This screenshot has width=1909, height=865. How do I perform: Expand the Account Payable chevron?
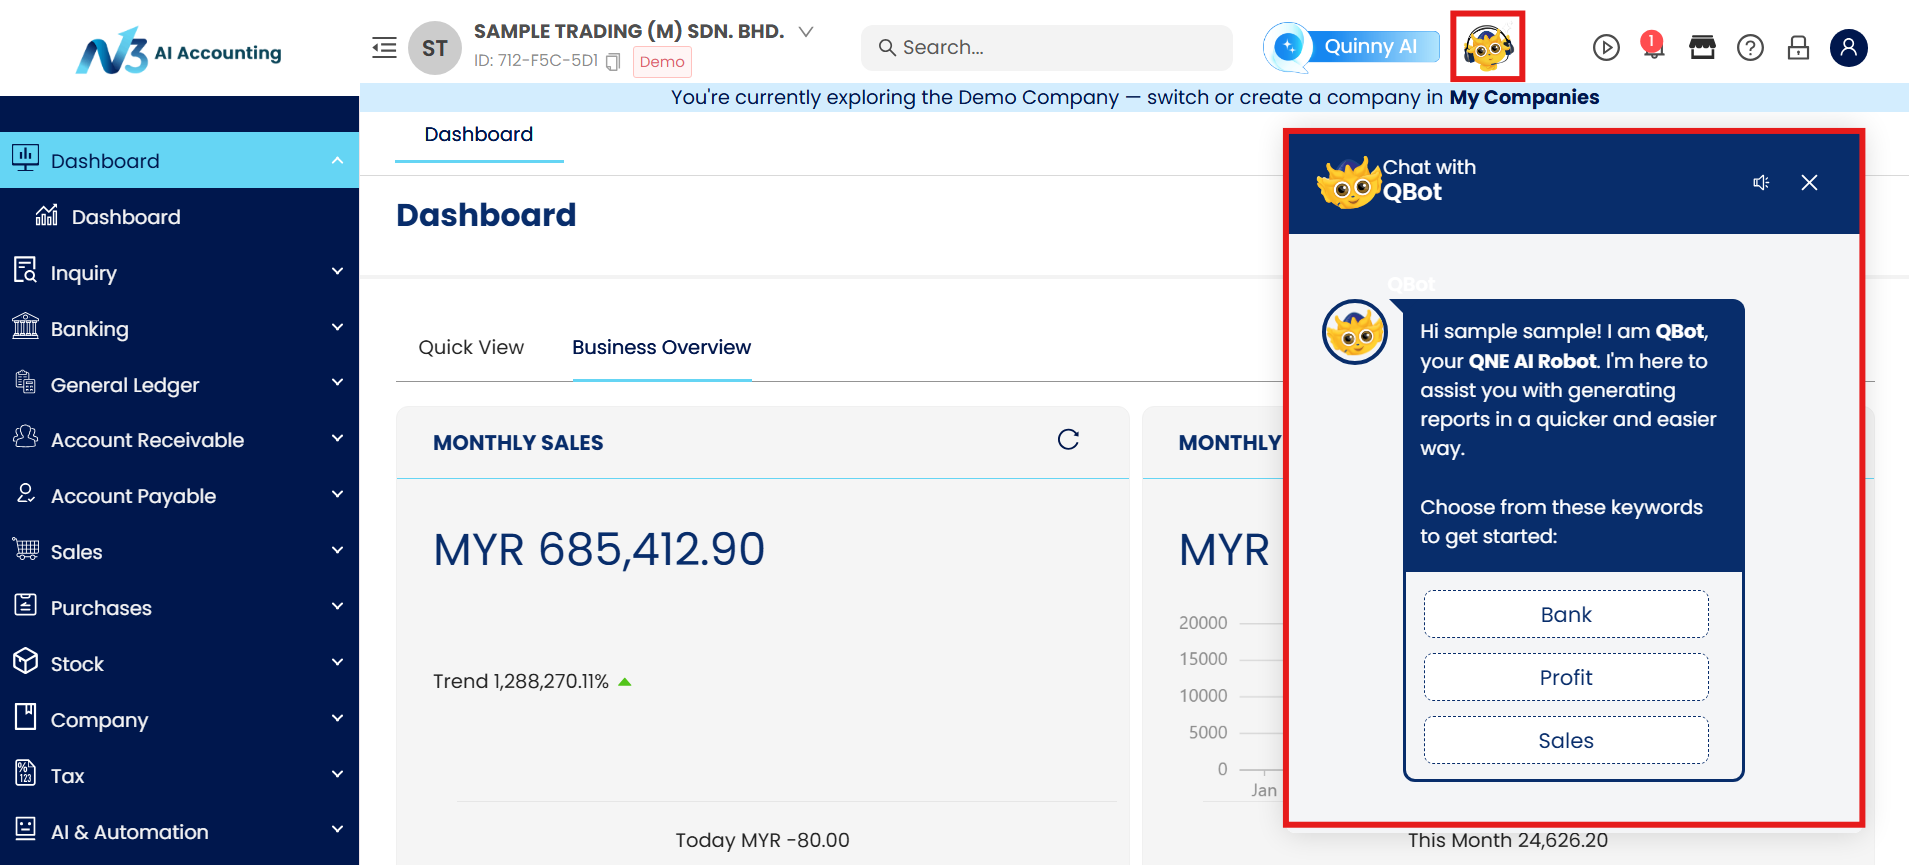pyautogui.click(x=337, y=495)
